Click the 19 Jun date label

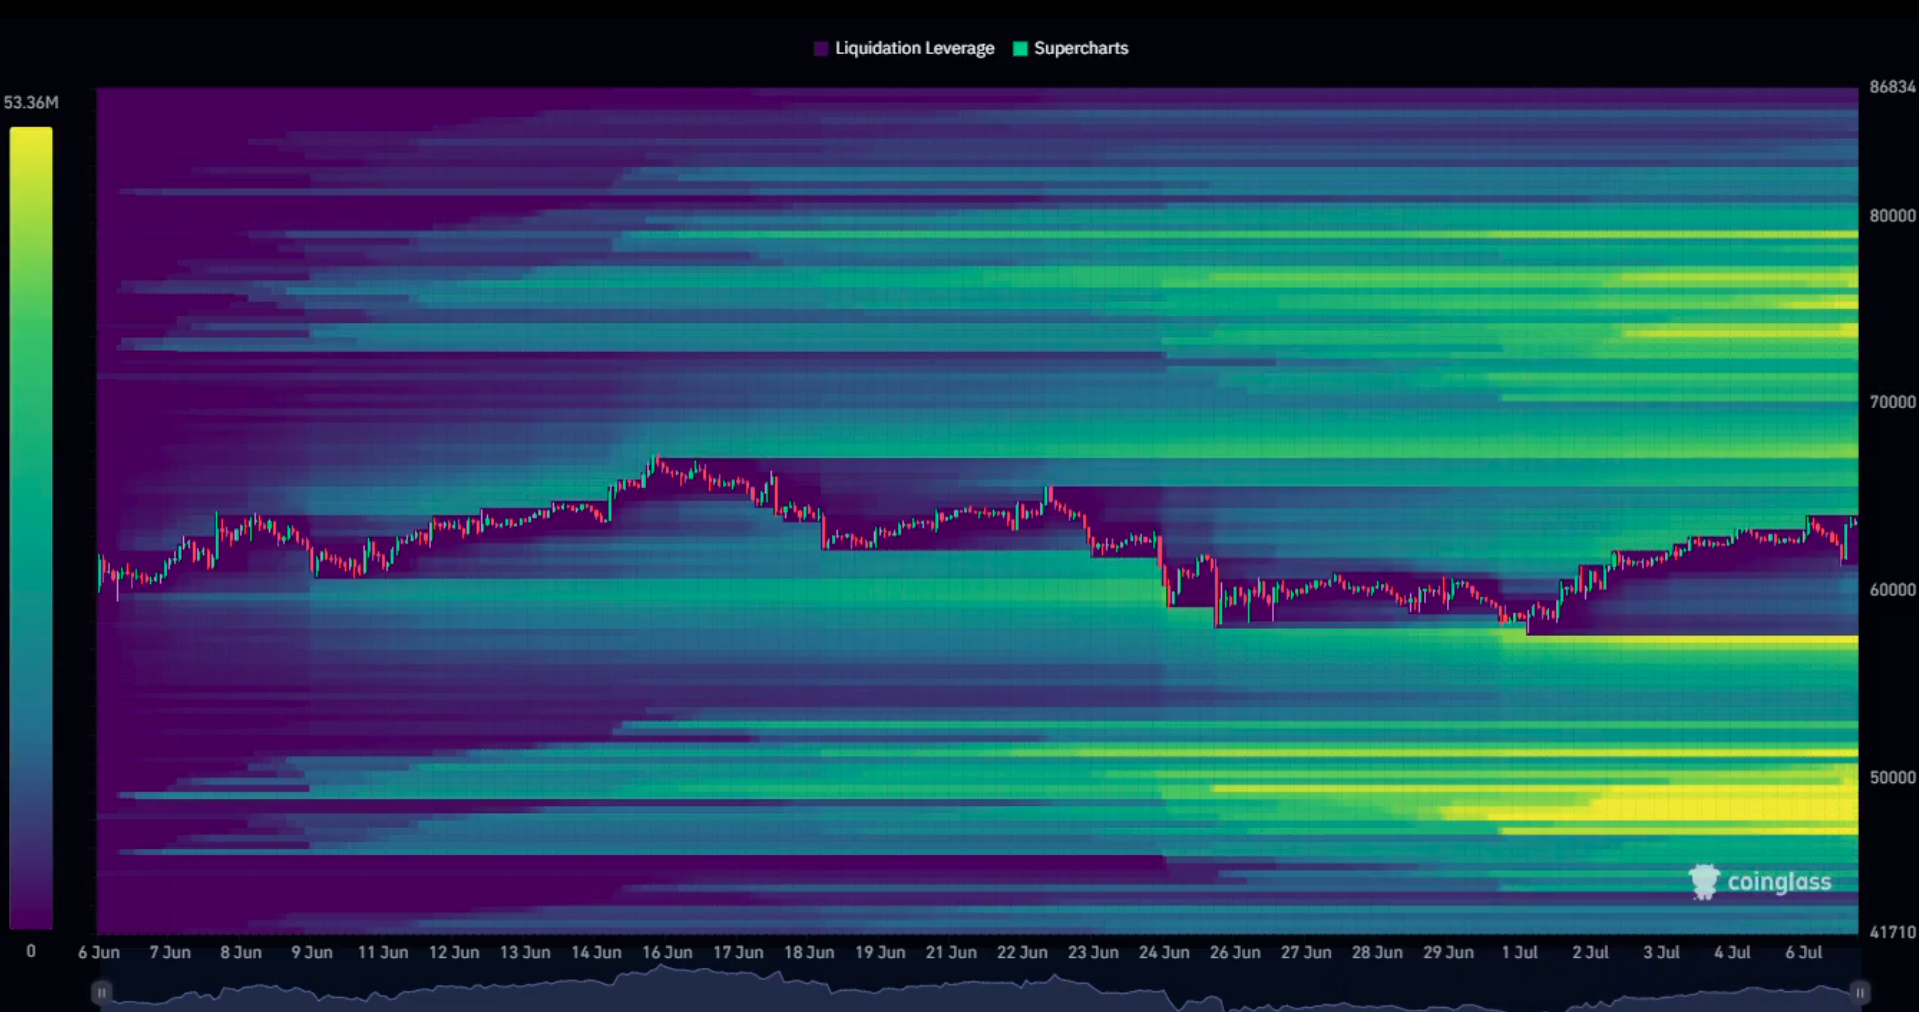pos(880,952)
